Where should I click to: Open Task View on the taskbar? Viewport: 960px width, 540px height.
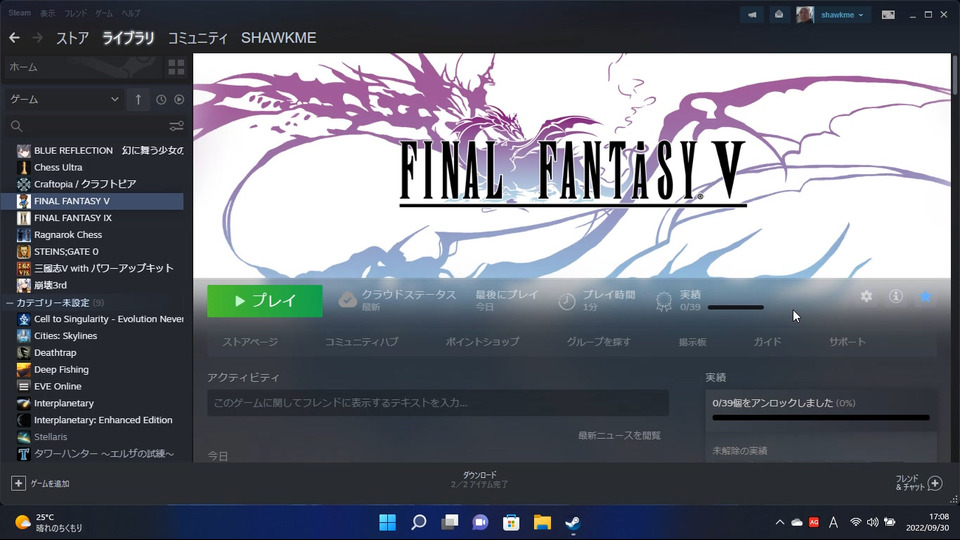tap(449, 522)
